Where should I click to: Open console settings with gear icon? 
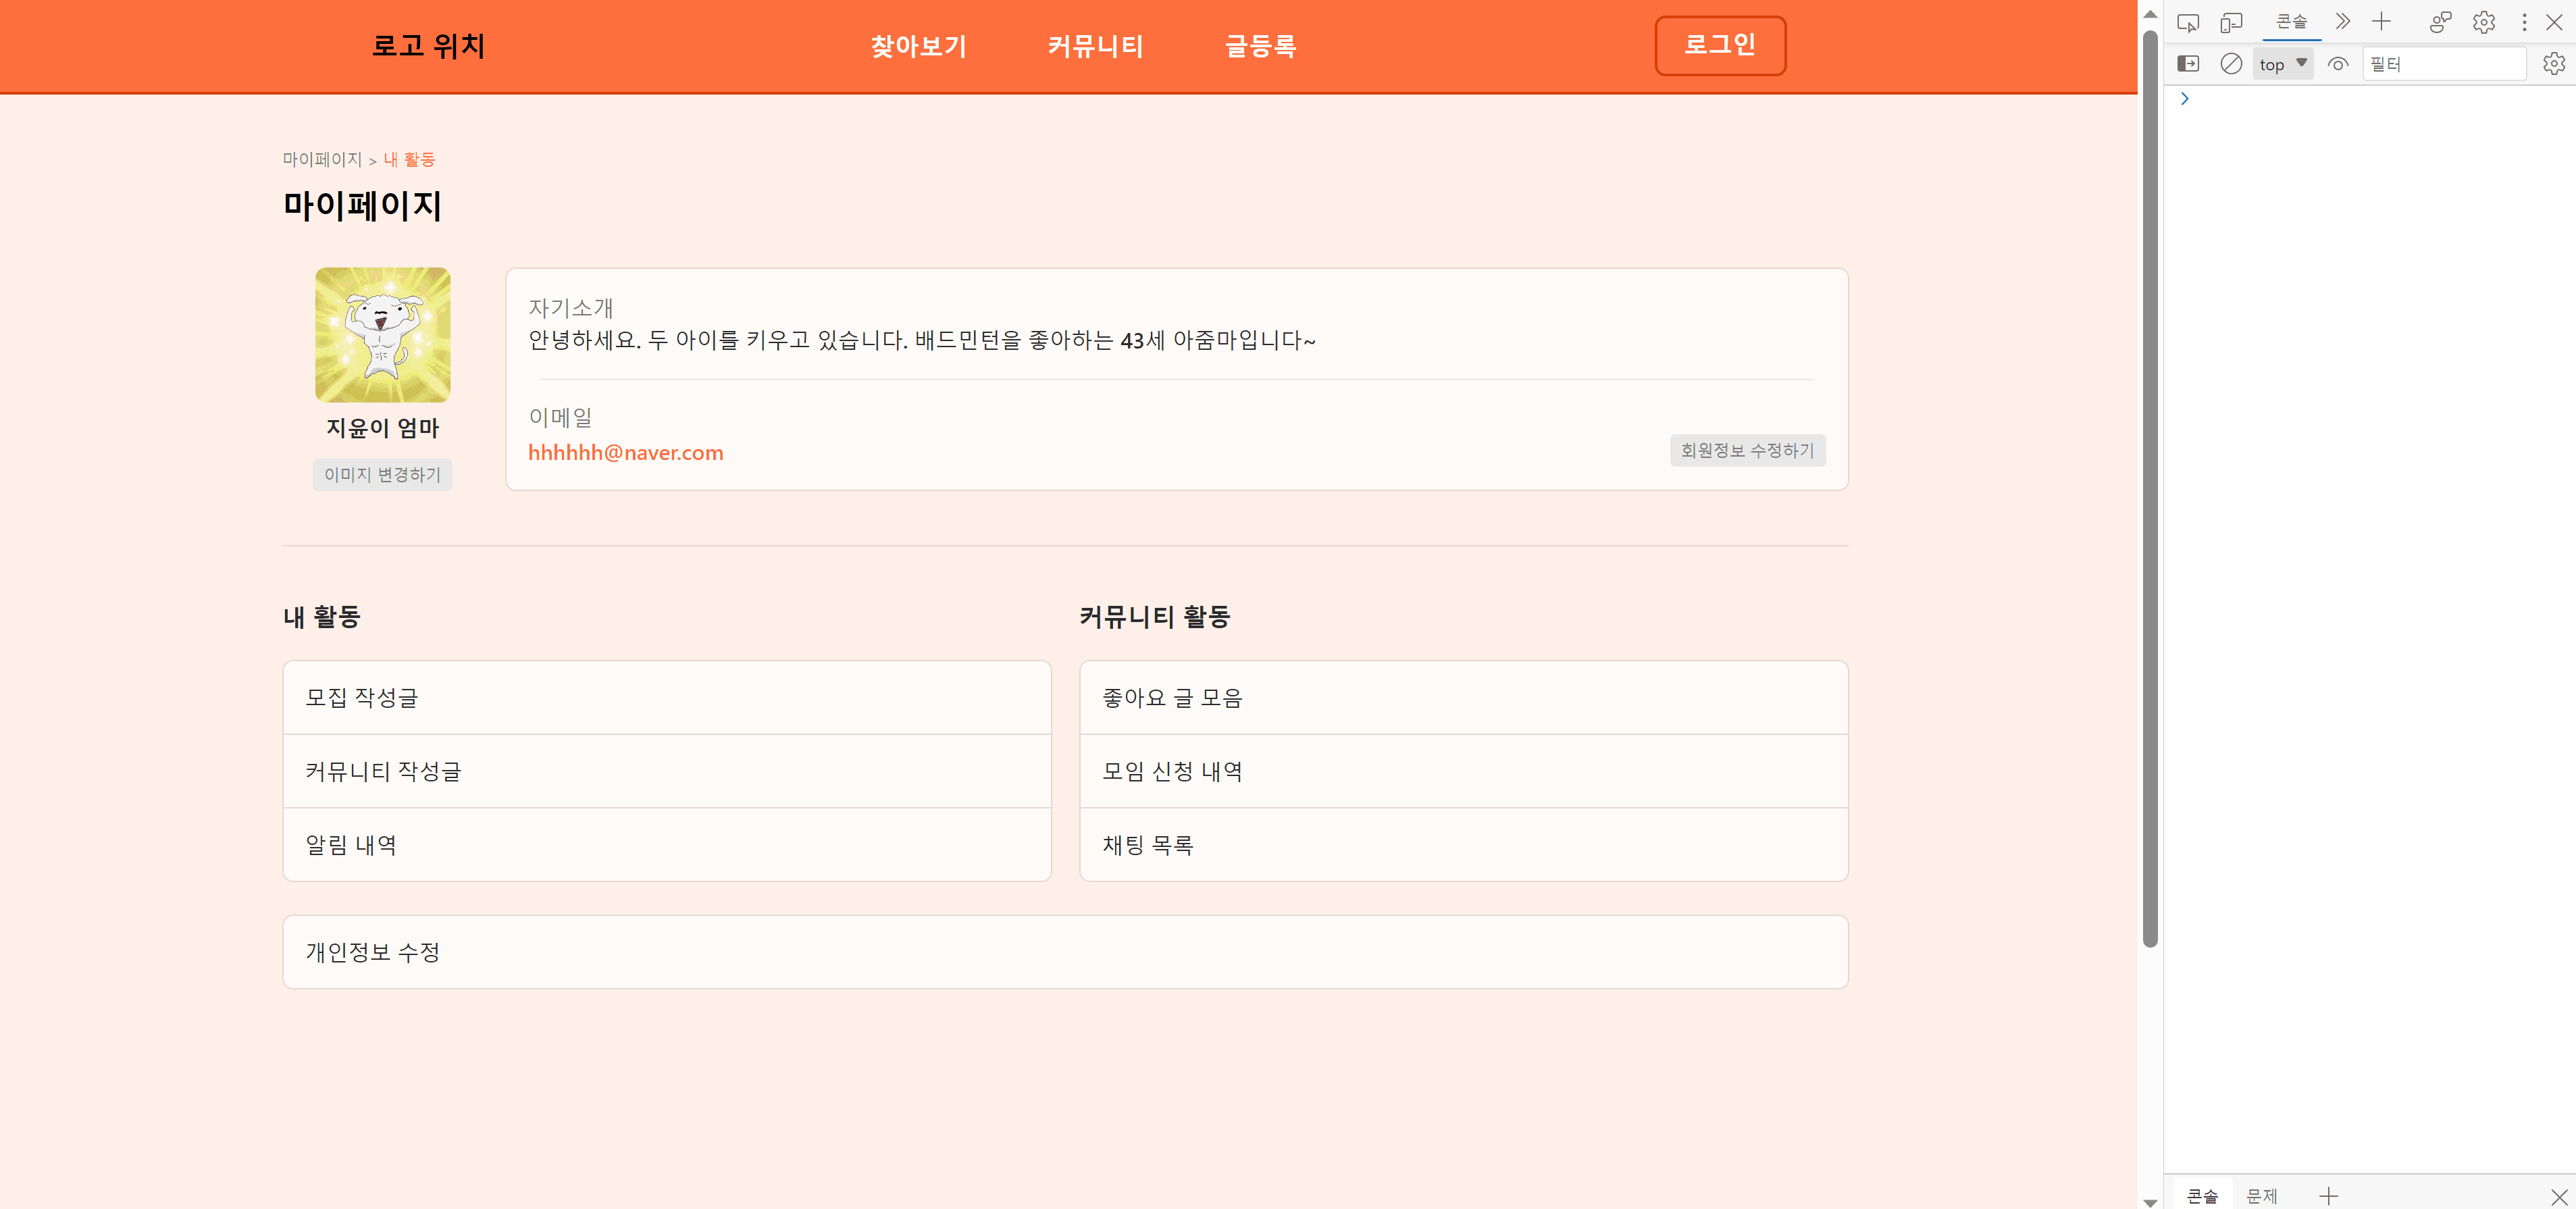(x=2555, y=63)
